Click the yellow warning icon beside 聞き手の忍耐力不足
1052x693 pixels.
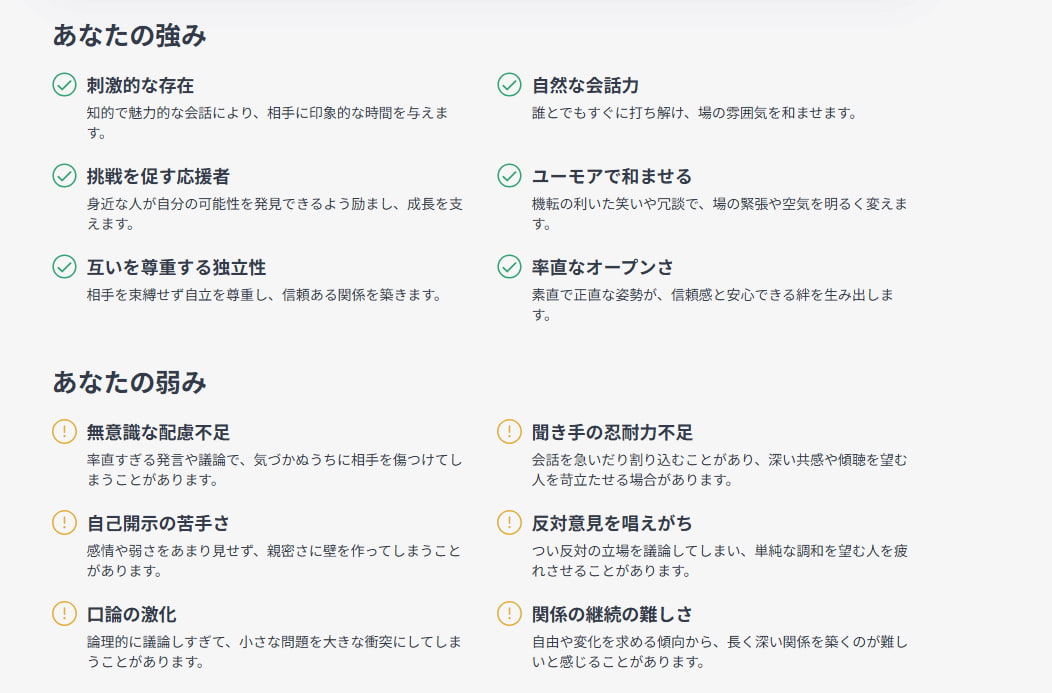pos(509,431)
